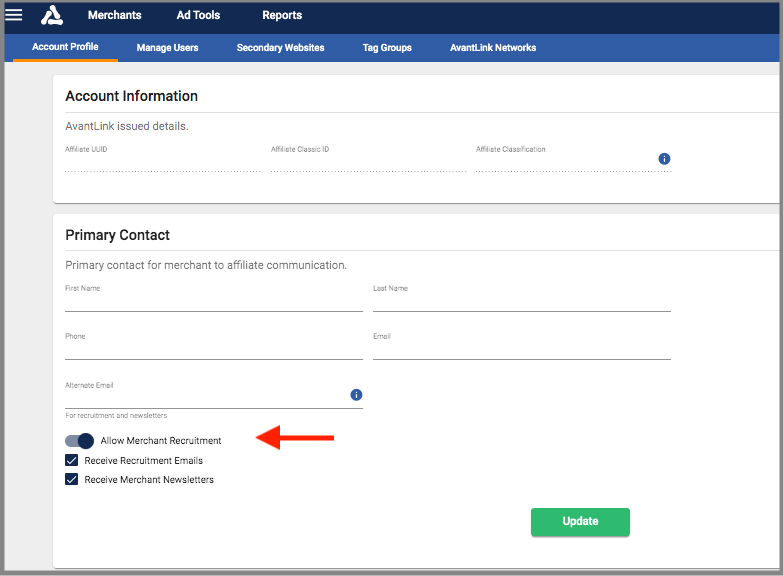783x576 pixels.
Task: Uncheck Receive Merchant Newsletters checkbox
Action: tap(71, 479)
